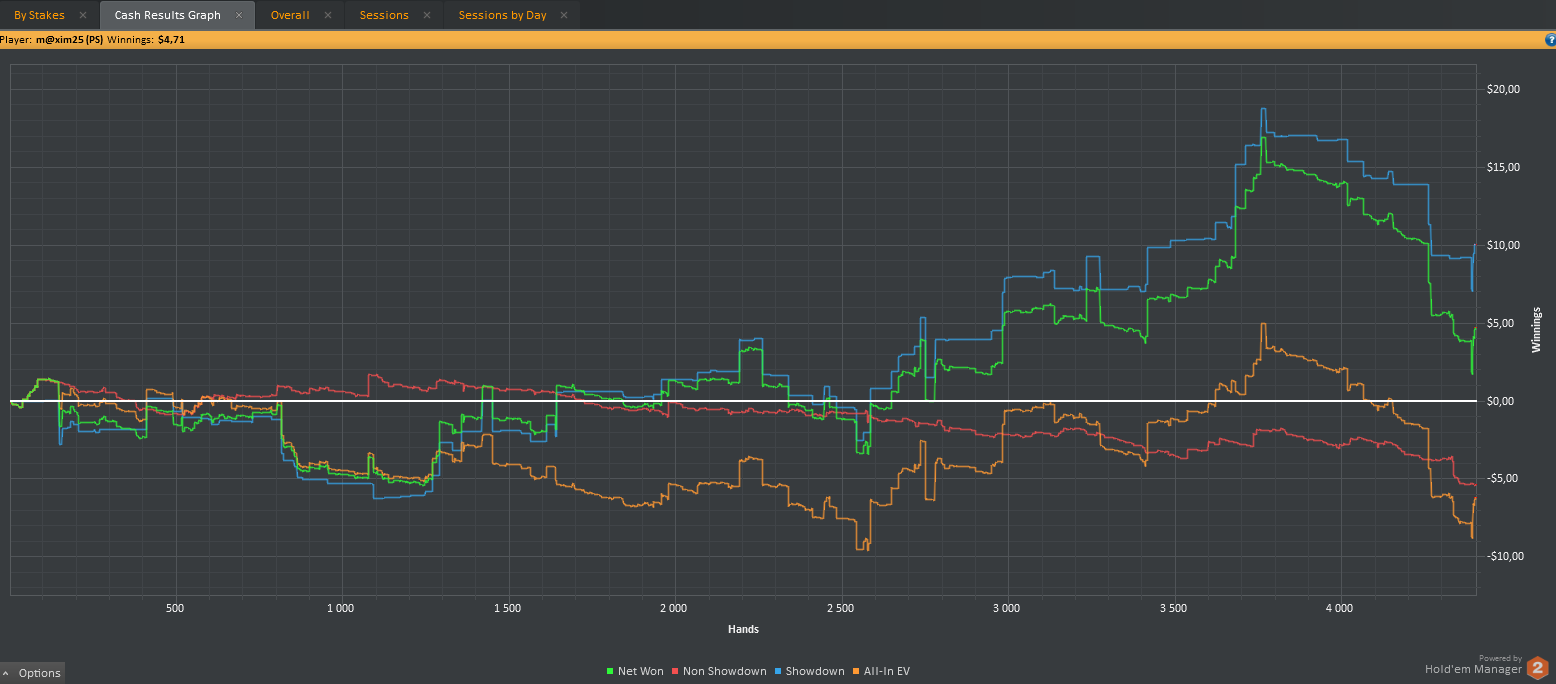Close the Sessions tab

[427, 15]
